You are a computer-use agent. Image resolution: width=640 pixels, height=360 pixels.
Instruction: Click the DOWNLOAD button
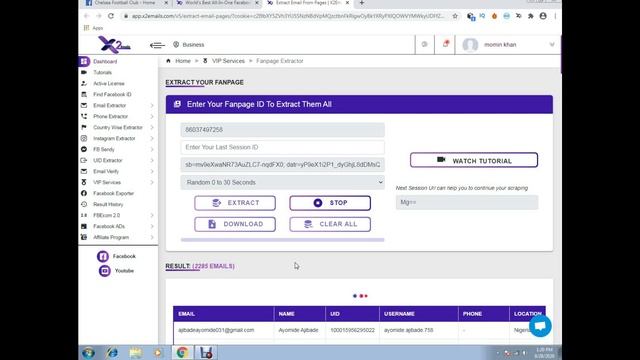point(235,224)
